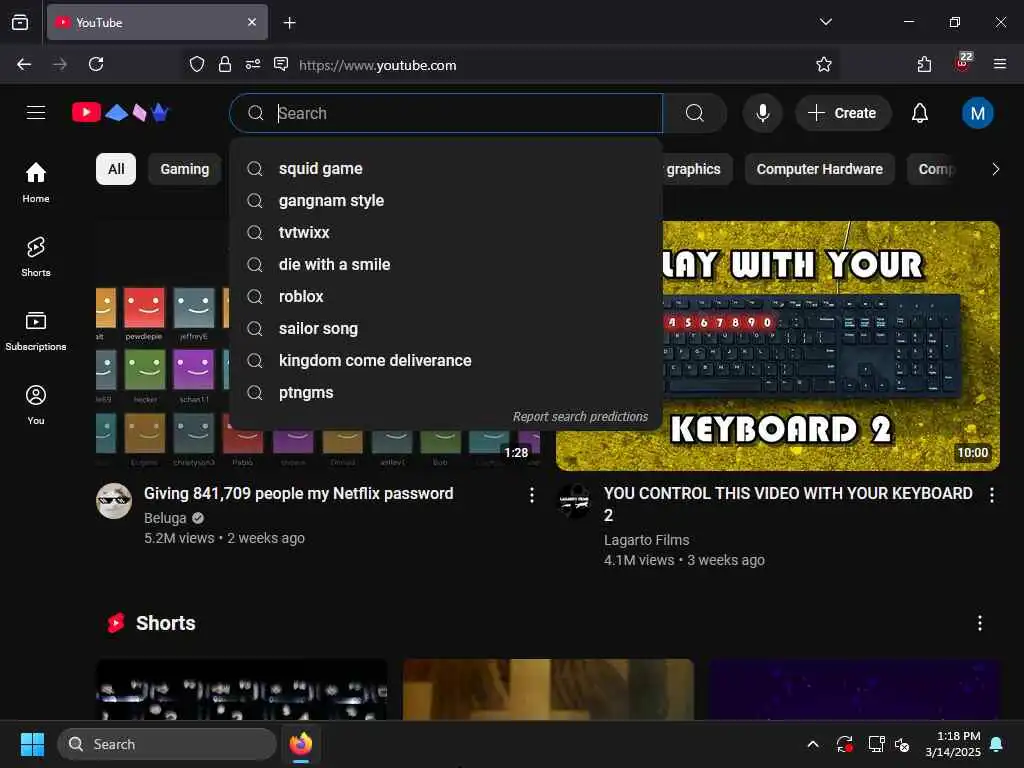Choose the ptngms suggestion
1024x768 pixels.
pyautogui.click(x=445, y=392)
